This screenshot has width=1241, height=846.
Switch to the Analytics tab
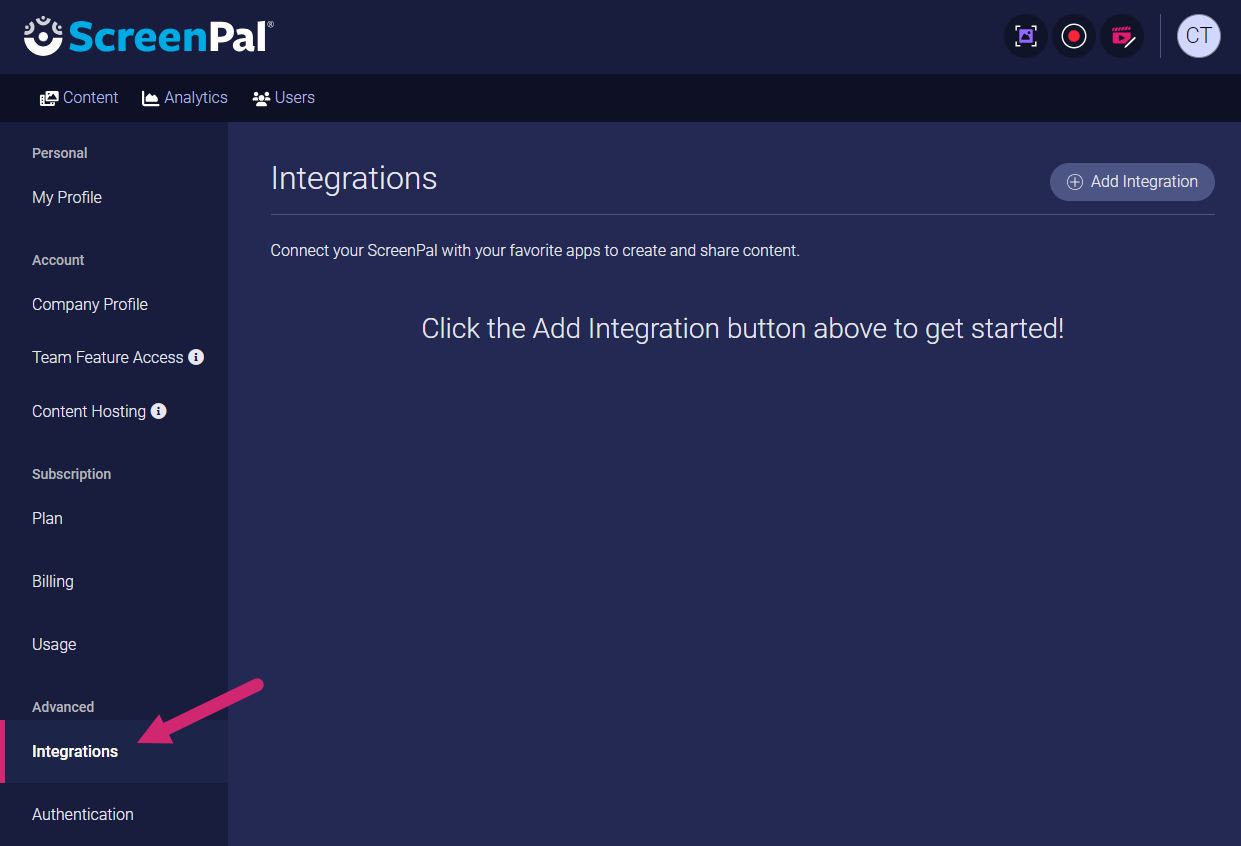tap(185, 98)
